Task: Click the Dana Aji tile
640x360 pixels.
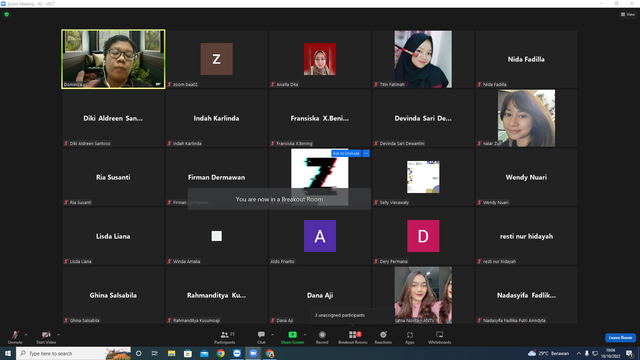Action: (320, 295)
